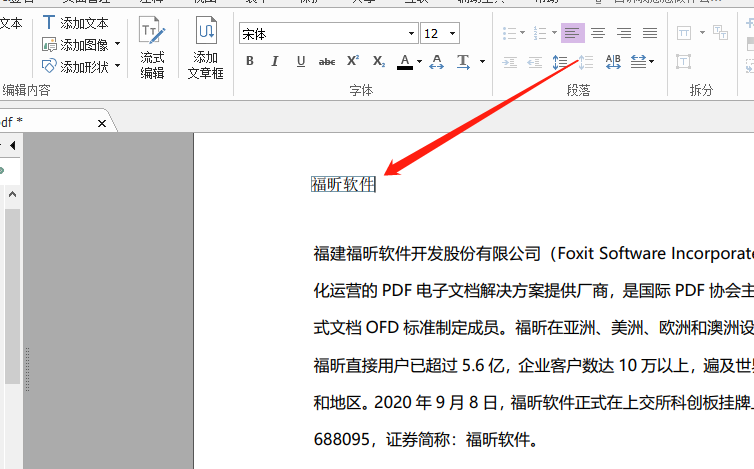Click the decrease indent icon
The height and width of the screenshot is (469, 754).
(535, 62)
